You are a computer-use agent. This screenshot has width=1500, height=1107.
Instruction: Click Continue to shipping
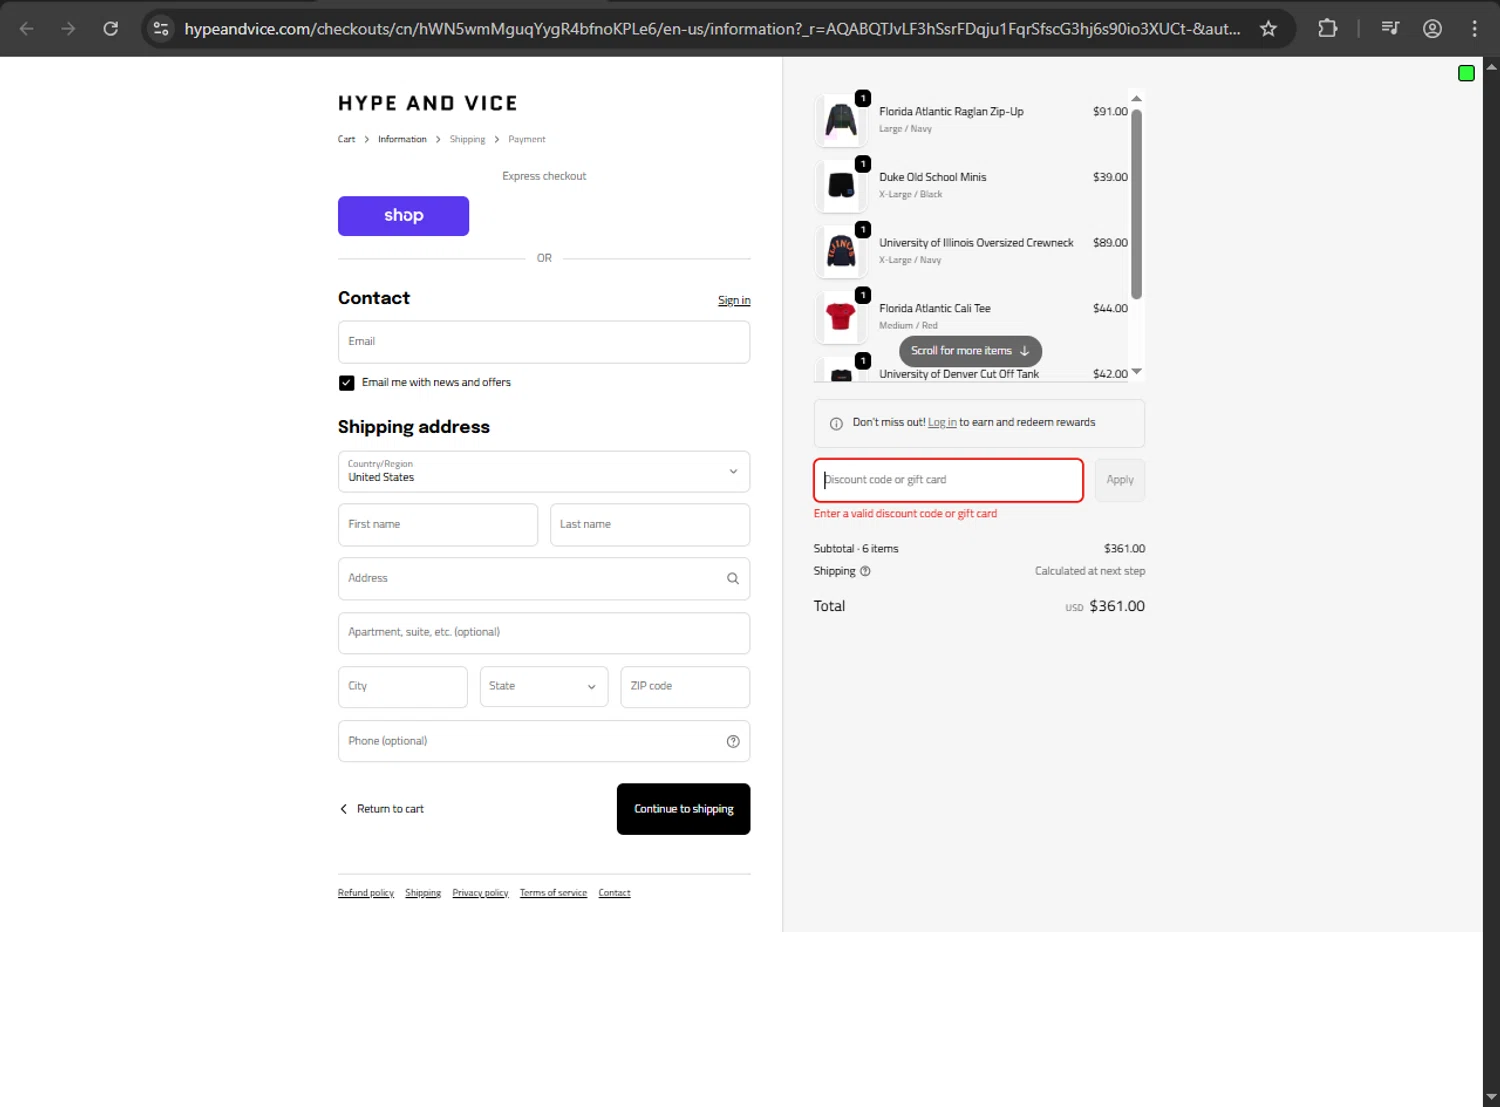click(x=683, y=809)
